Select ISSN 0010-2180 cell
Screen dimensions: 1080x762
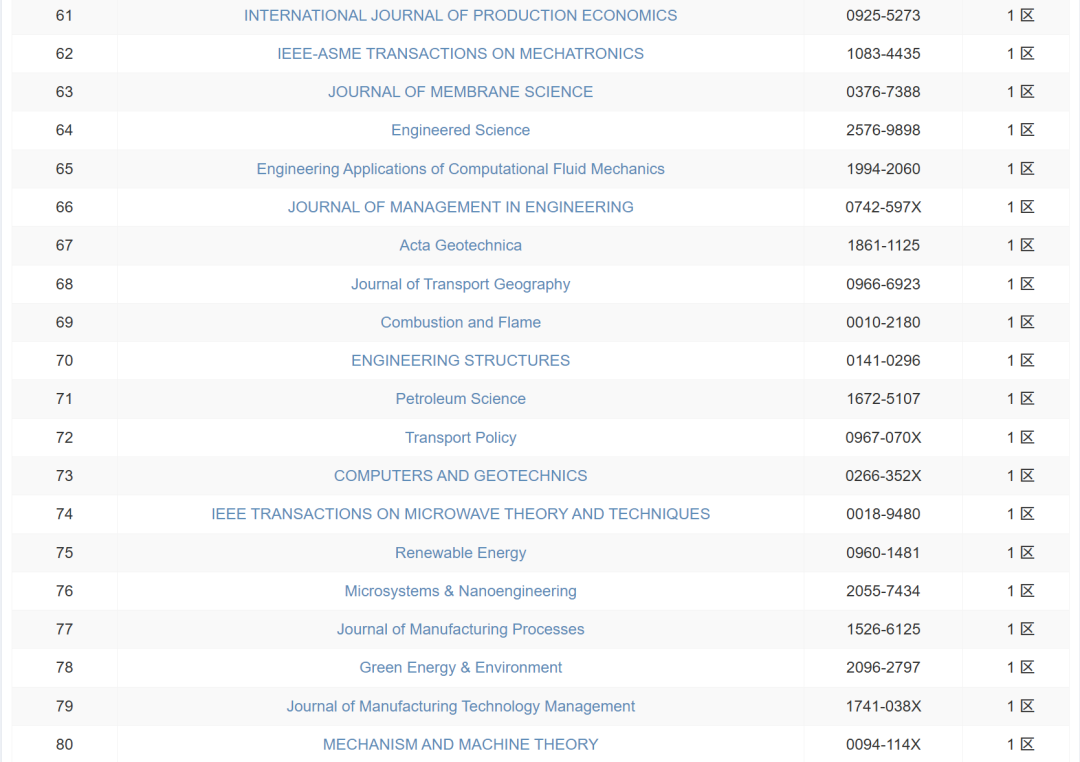883,322
